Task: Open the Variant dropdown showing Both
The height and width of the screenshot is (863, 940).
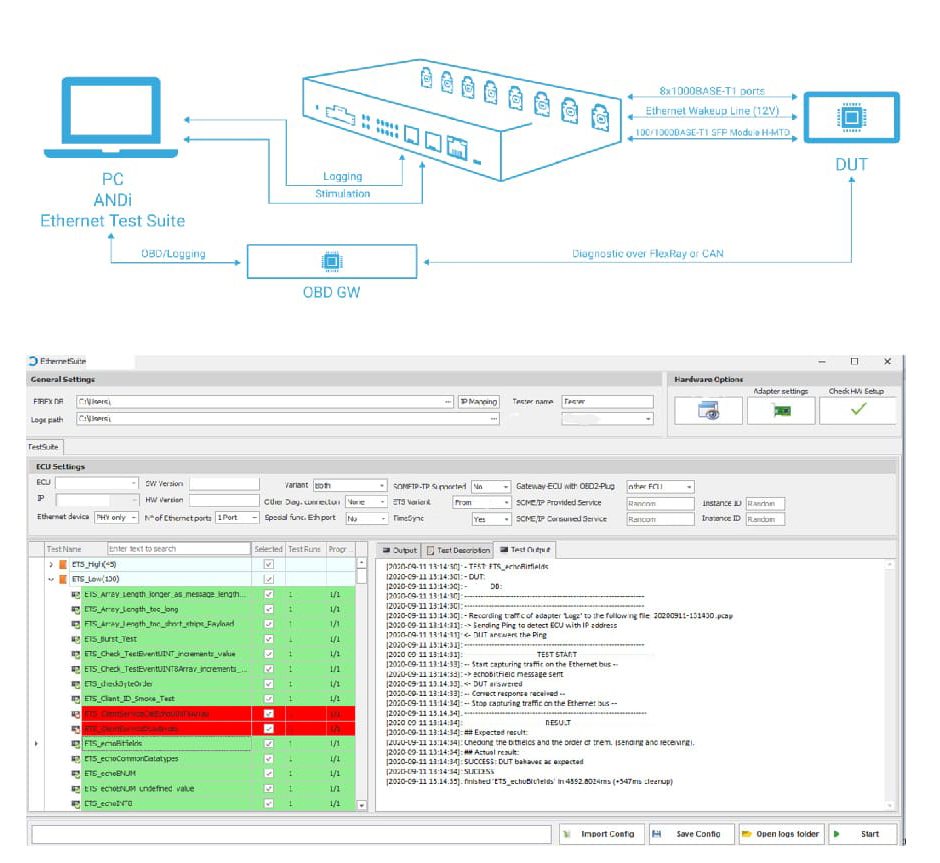Action: tap(350, 485)
